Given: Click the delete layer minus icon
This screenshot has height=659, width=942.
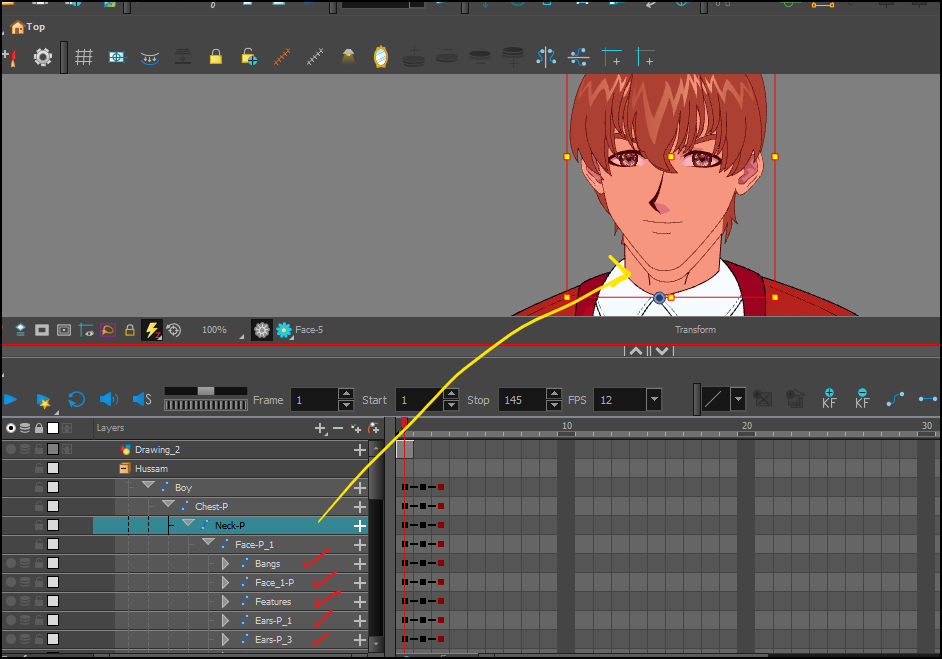Looking at the screenshot, I should click(338, 428).
